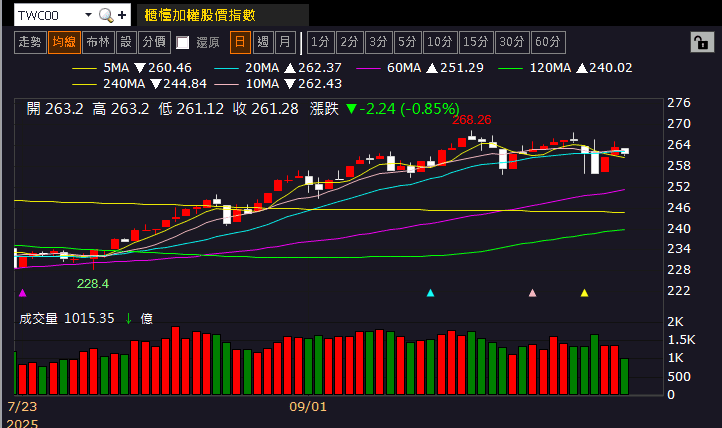Click the 收 261.28 close price

point(265,109)
